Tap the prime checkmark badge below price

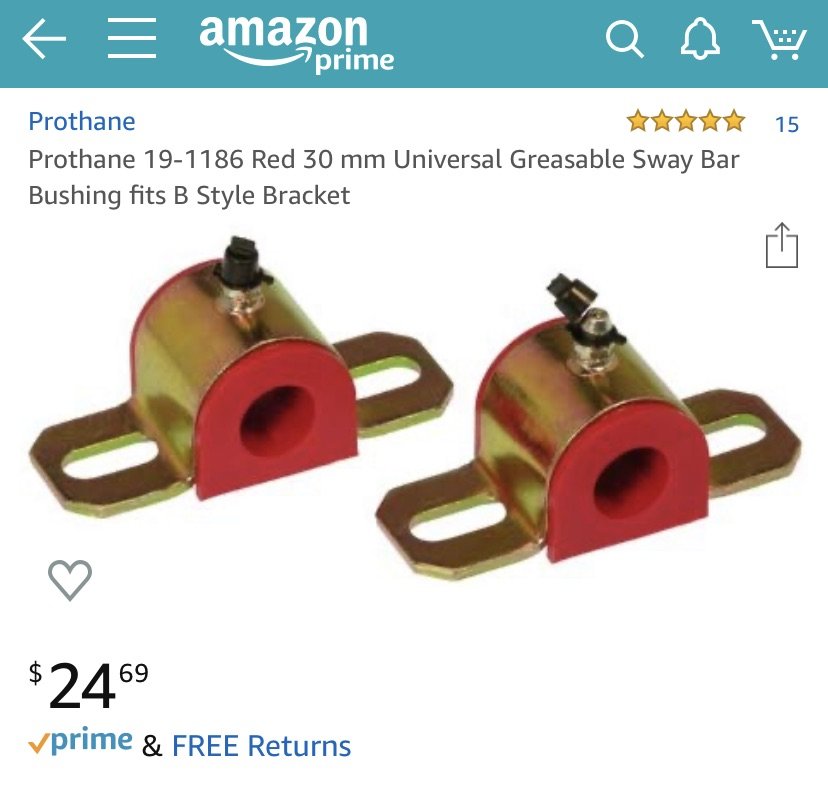pos(80,741)
